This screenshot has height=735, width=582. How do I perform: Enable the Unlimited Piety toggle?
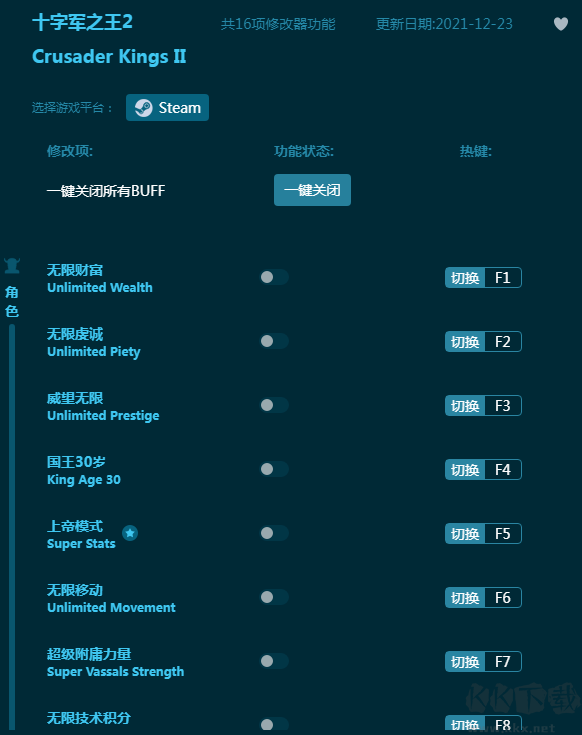[x=274, y=341]
